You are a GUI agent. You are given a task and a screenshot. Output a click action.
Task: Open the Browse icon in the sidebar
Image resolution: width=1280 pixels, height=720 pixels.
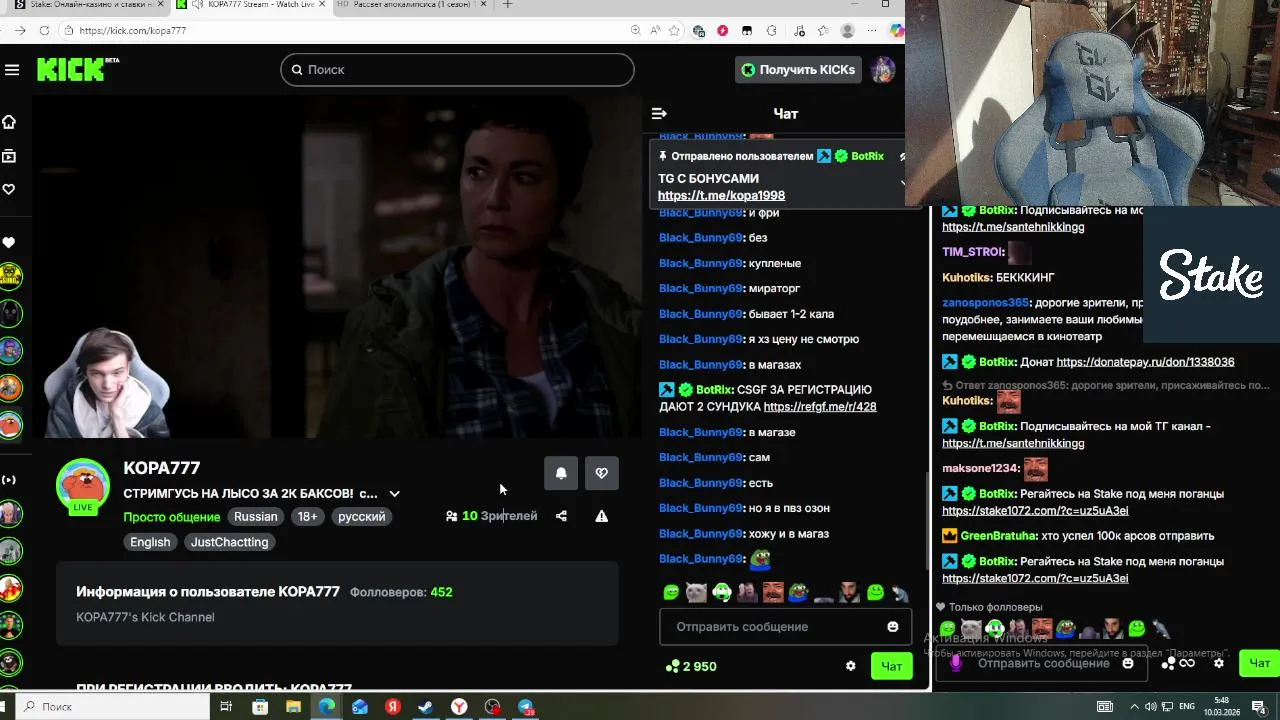tap(9, 156)
